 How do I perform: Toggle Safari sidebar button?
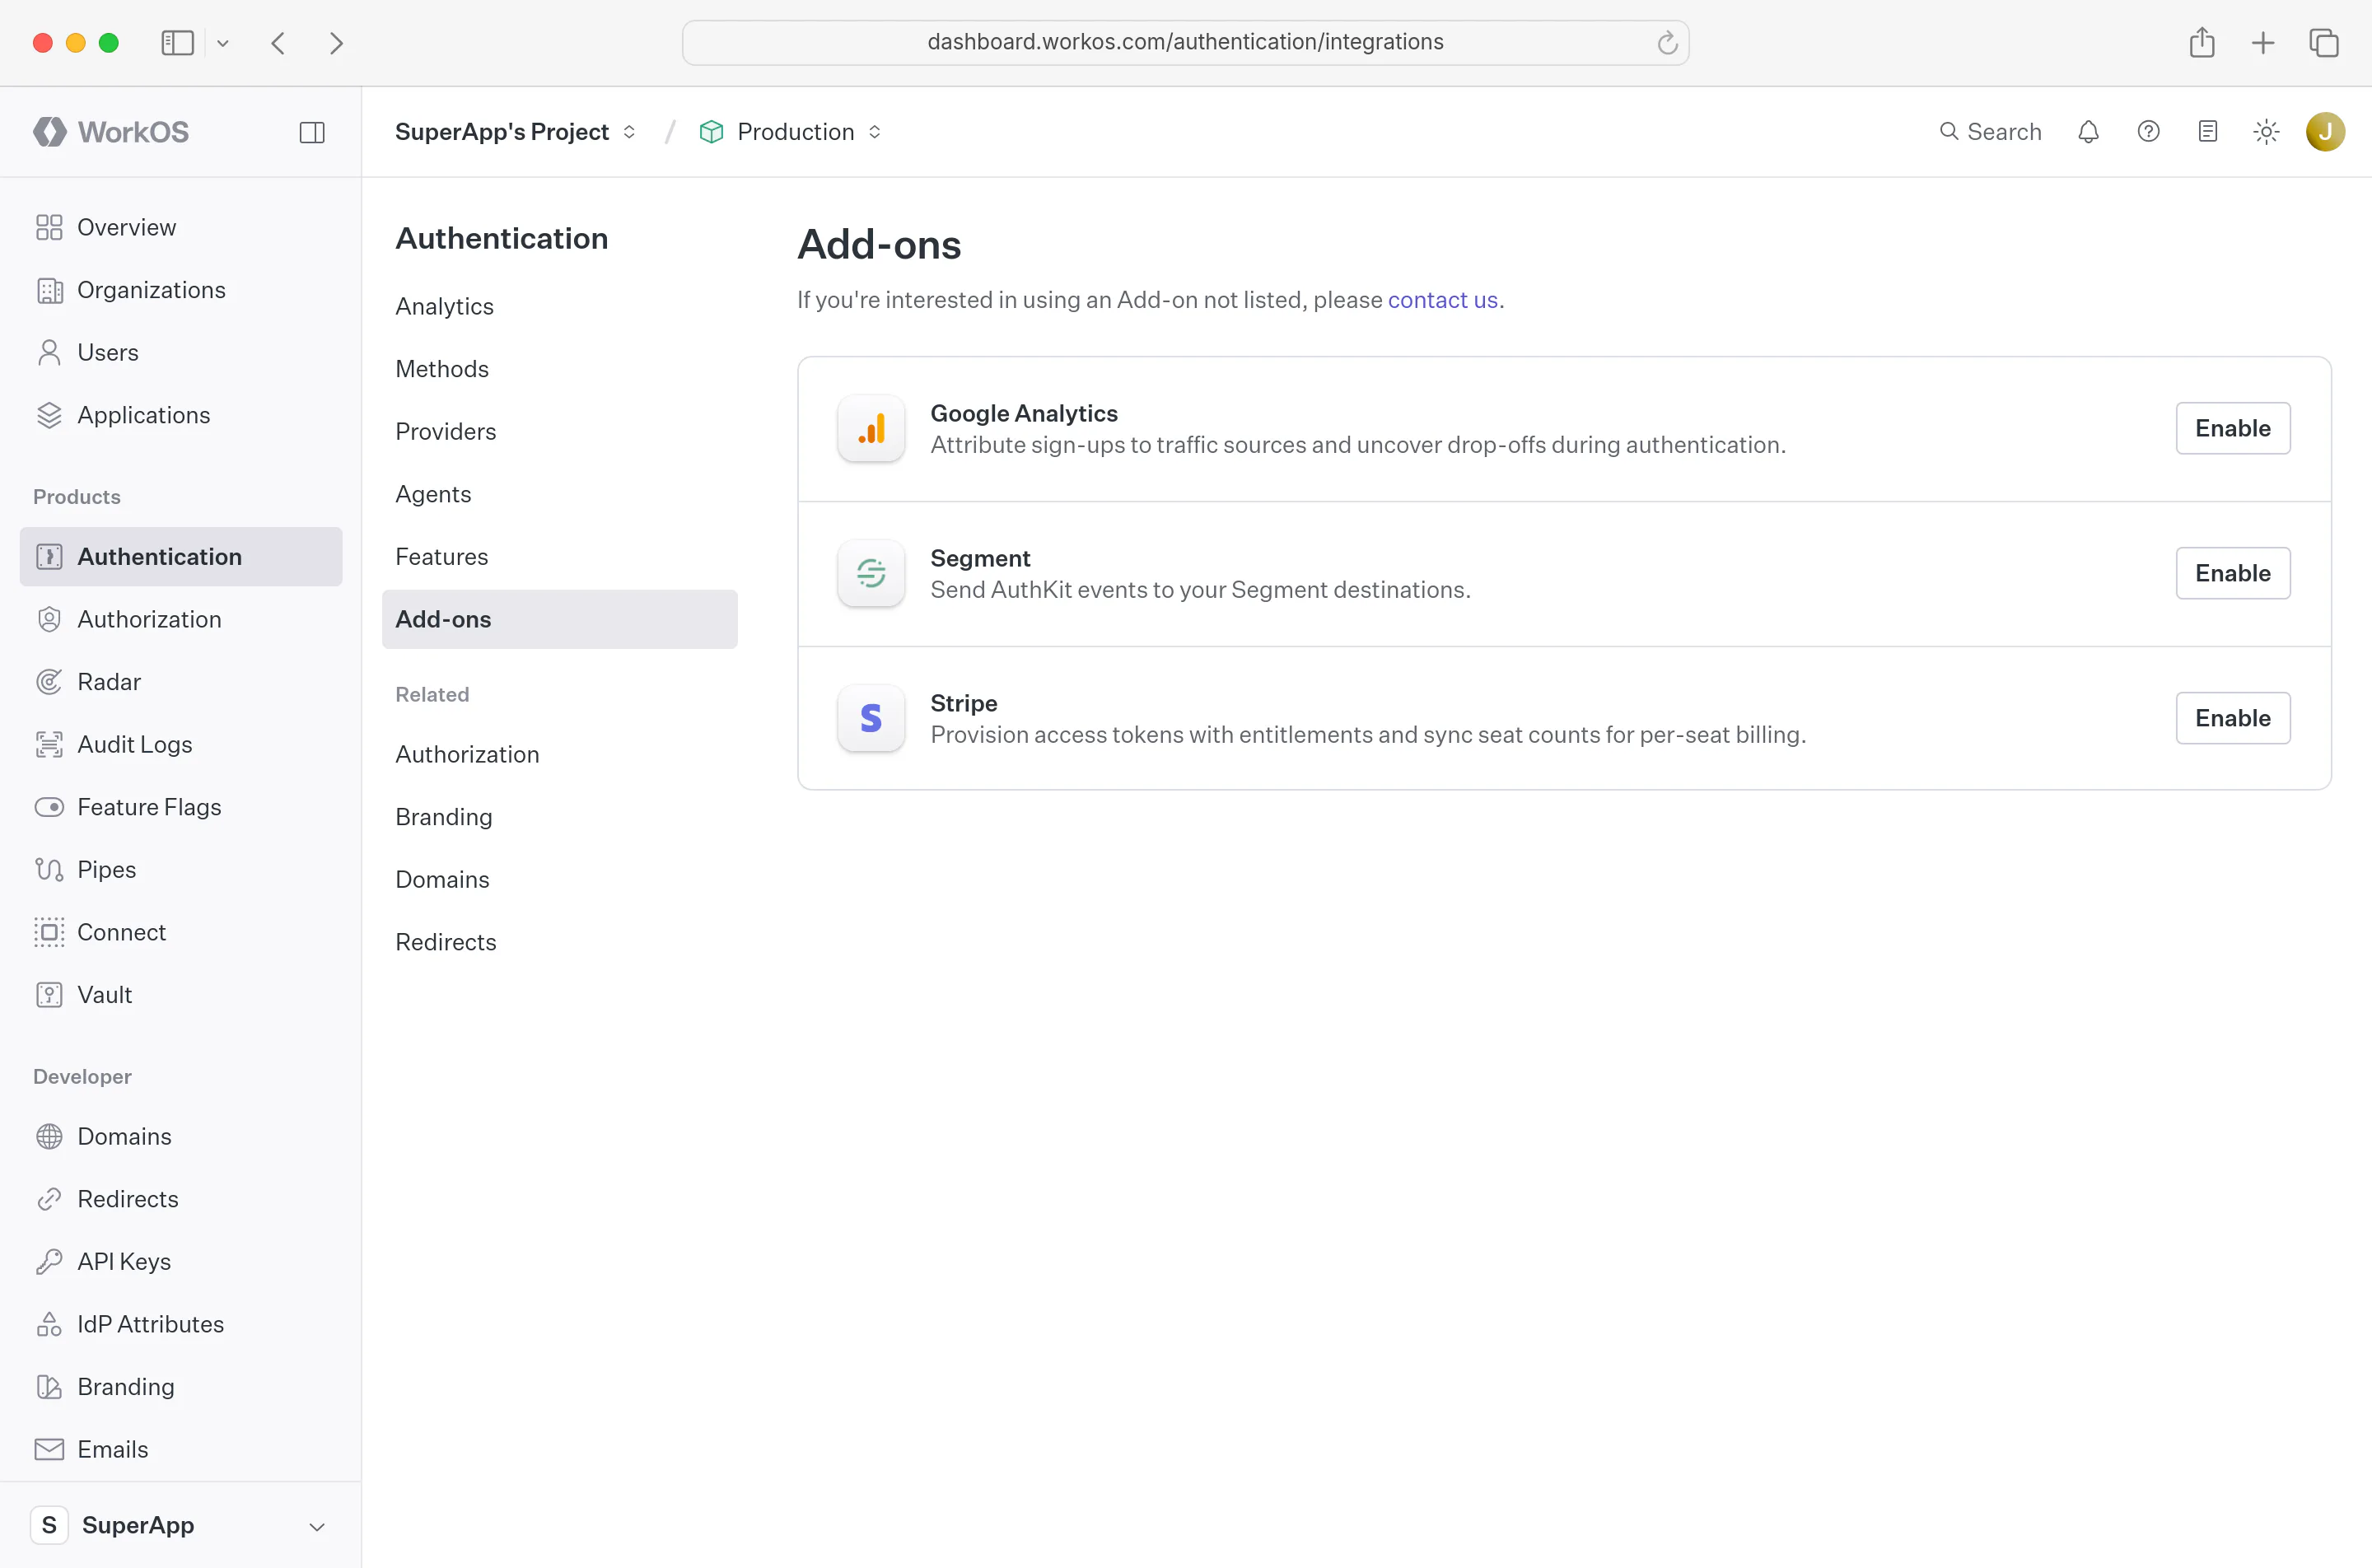[178, 43]
